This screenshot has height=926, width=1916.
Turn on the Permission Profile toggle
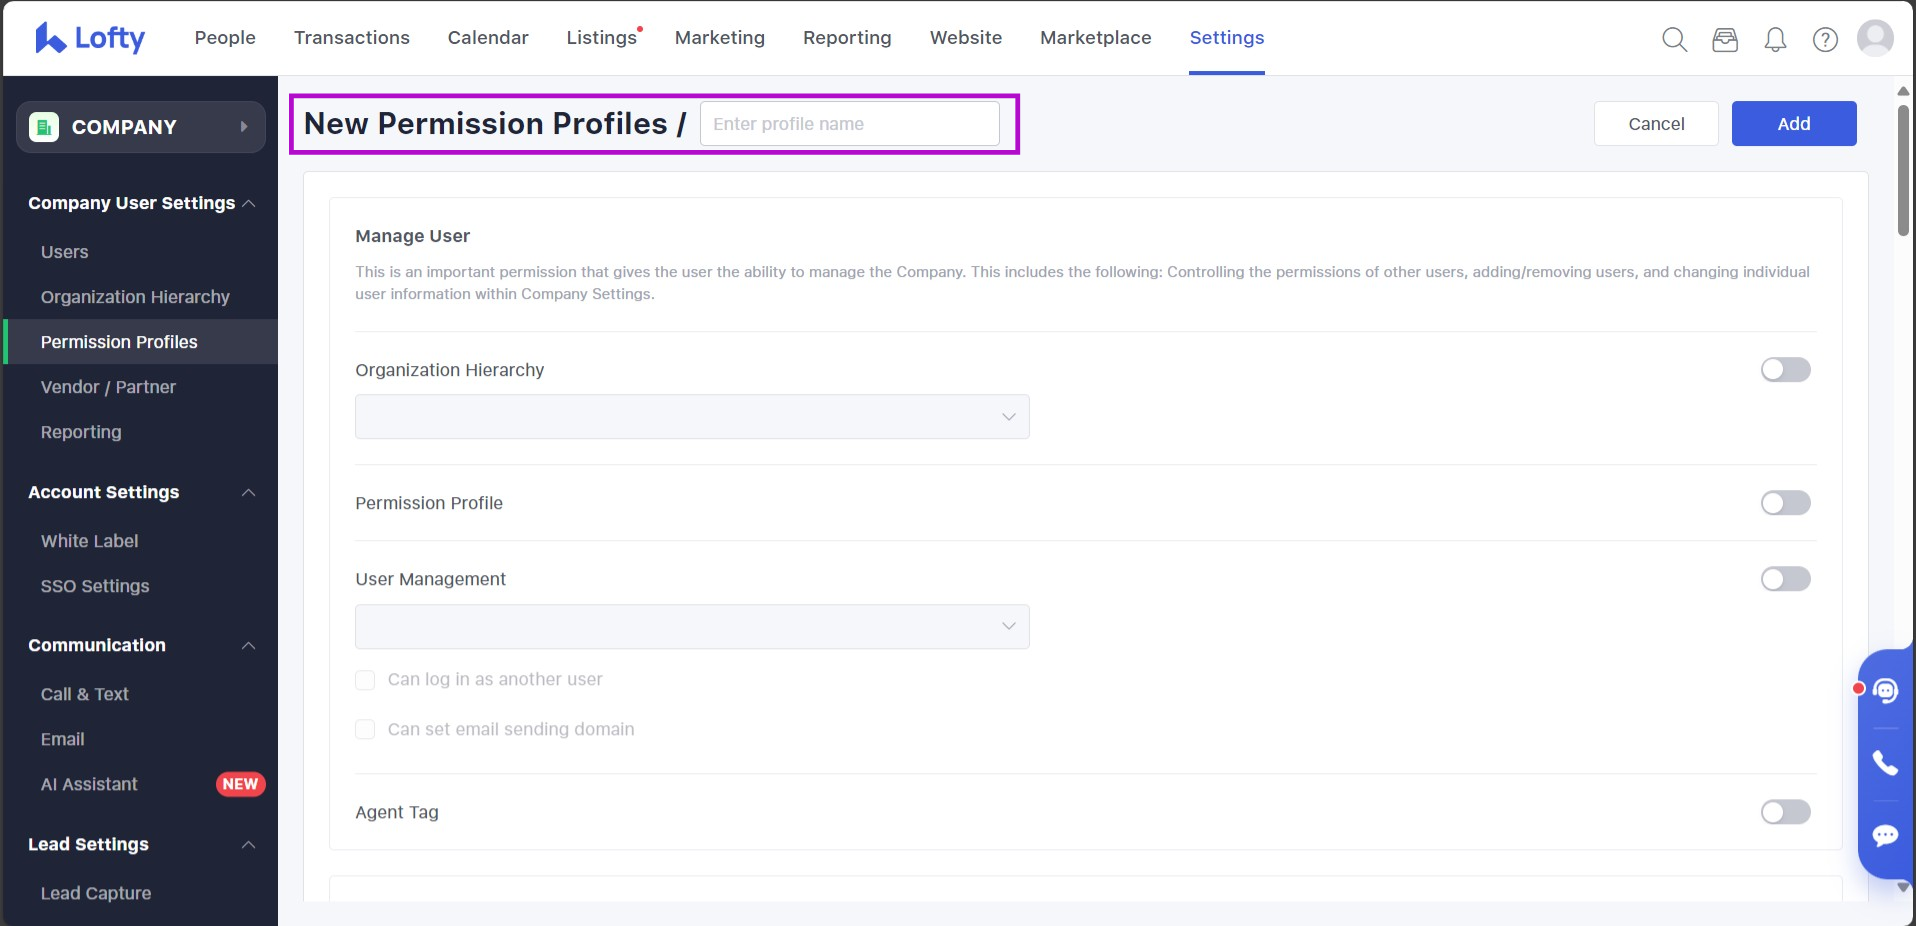1785,503
